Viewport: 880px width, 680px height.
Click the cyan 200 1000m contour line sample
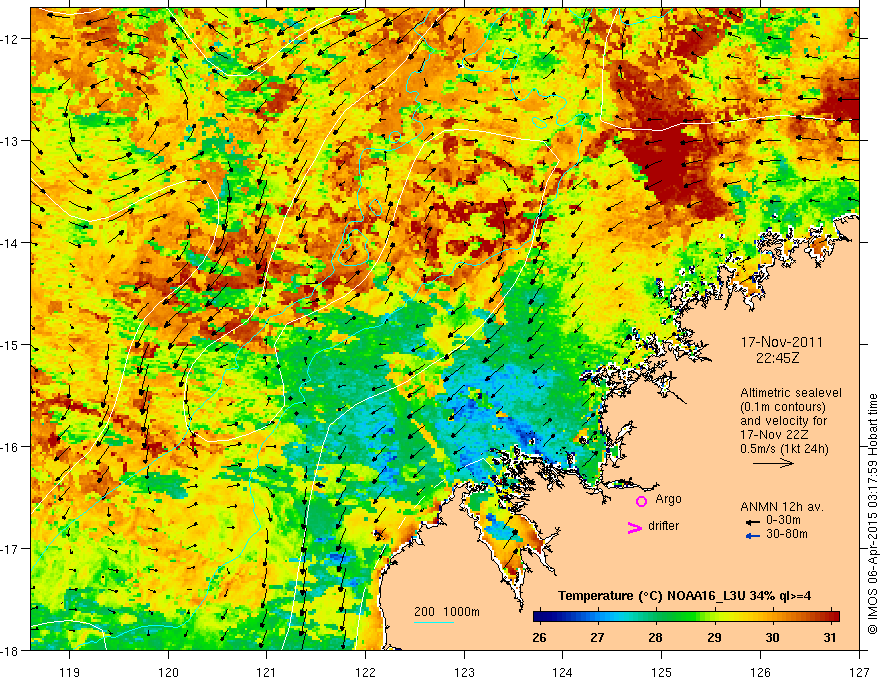[x=434, y=622]
